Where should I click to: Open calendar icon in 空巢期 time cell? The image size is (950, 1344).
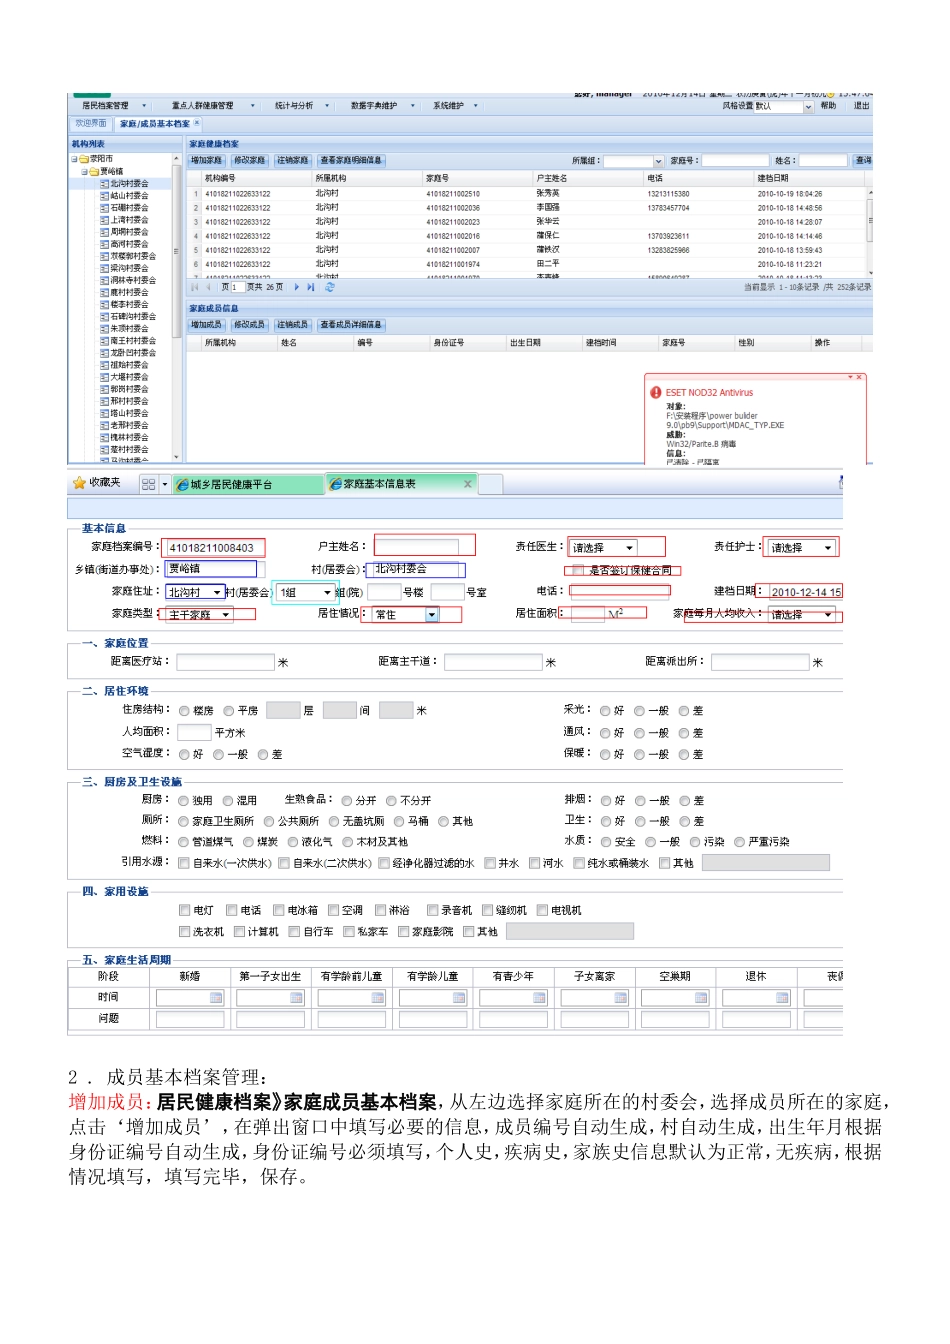click(701, 997)
